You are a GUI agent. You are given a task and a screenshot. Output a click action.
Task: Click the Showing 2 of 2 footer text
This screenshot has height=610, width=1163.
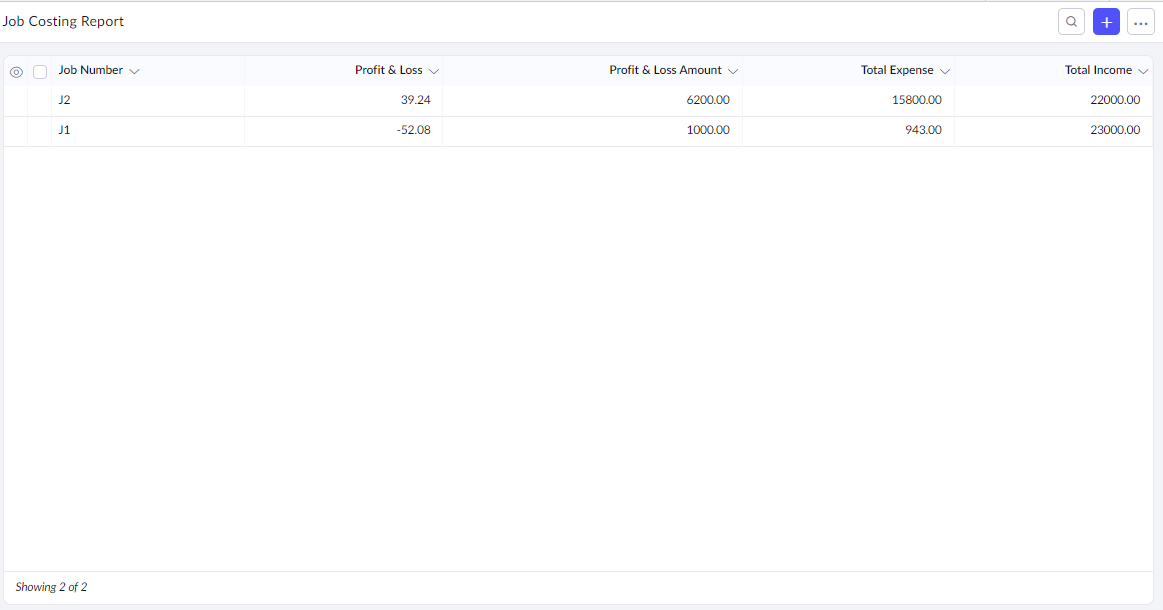(51, 587)
